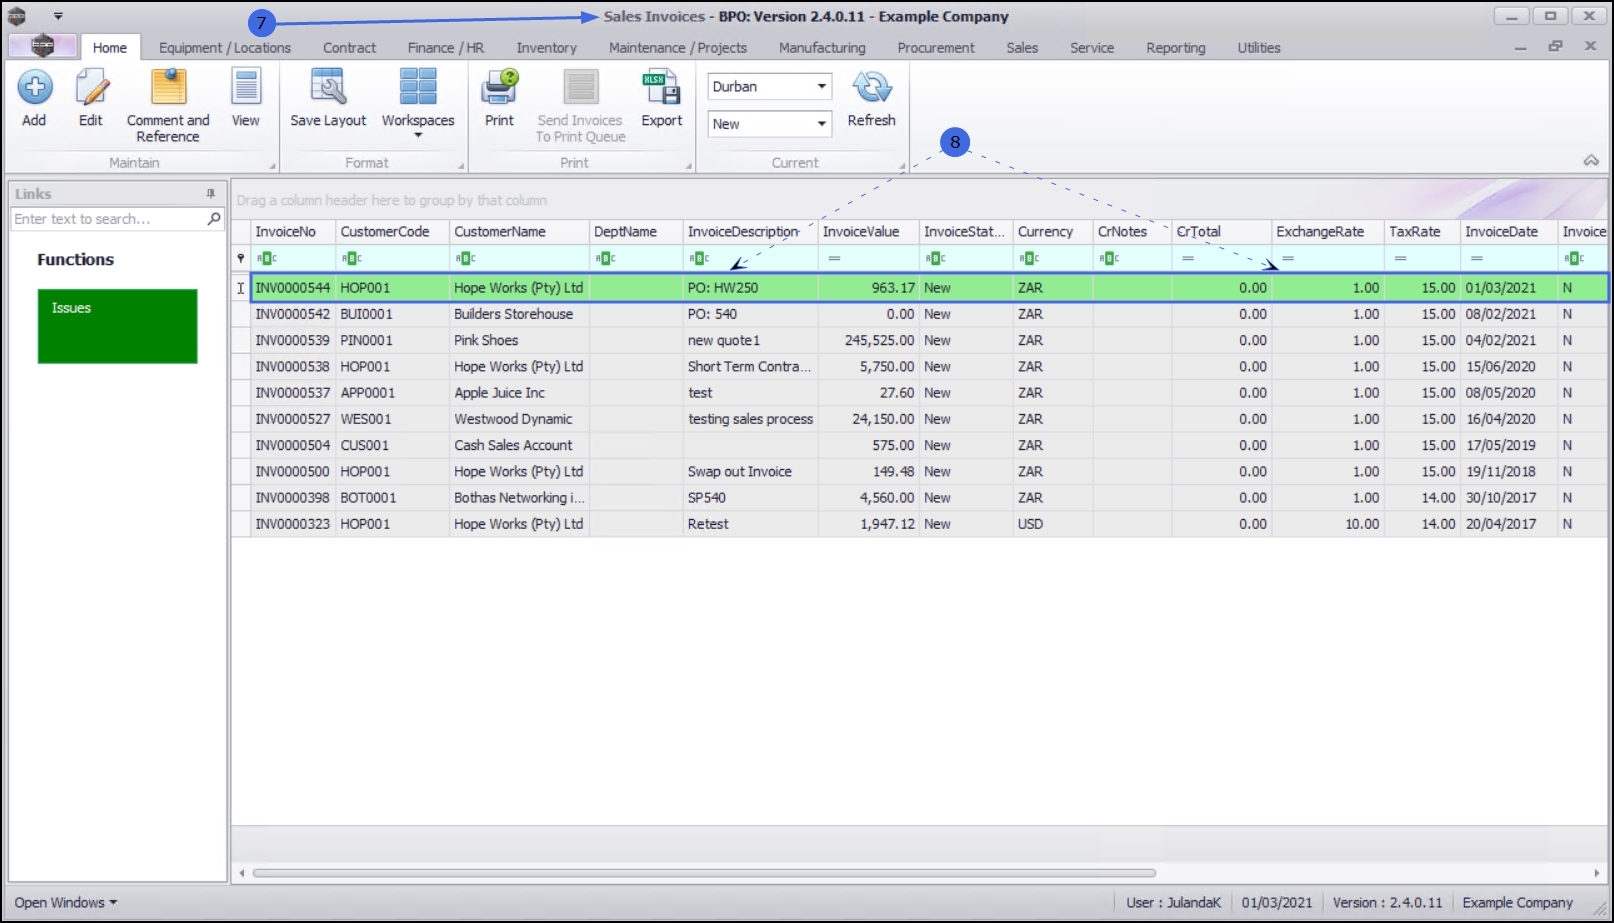Click the application logo button

42,46
